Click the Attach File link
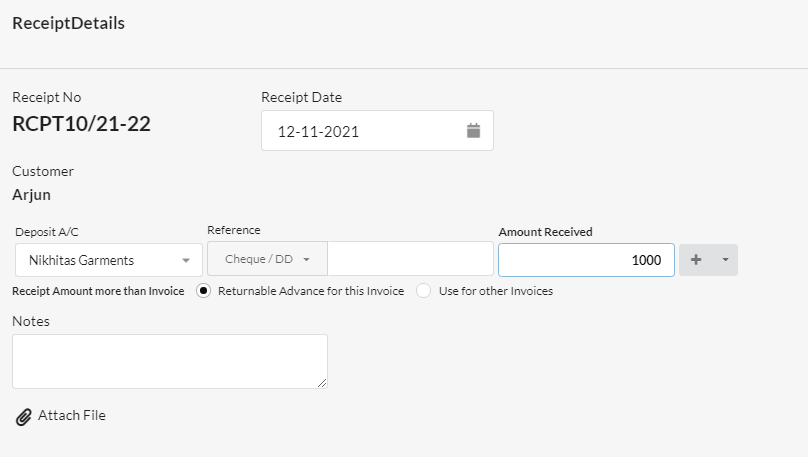Screen dimensions: 808x457 [x=72, y=415]
